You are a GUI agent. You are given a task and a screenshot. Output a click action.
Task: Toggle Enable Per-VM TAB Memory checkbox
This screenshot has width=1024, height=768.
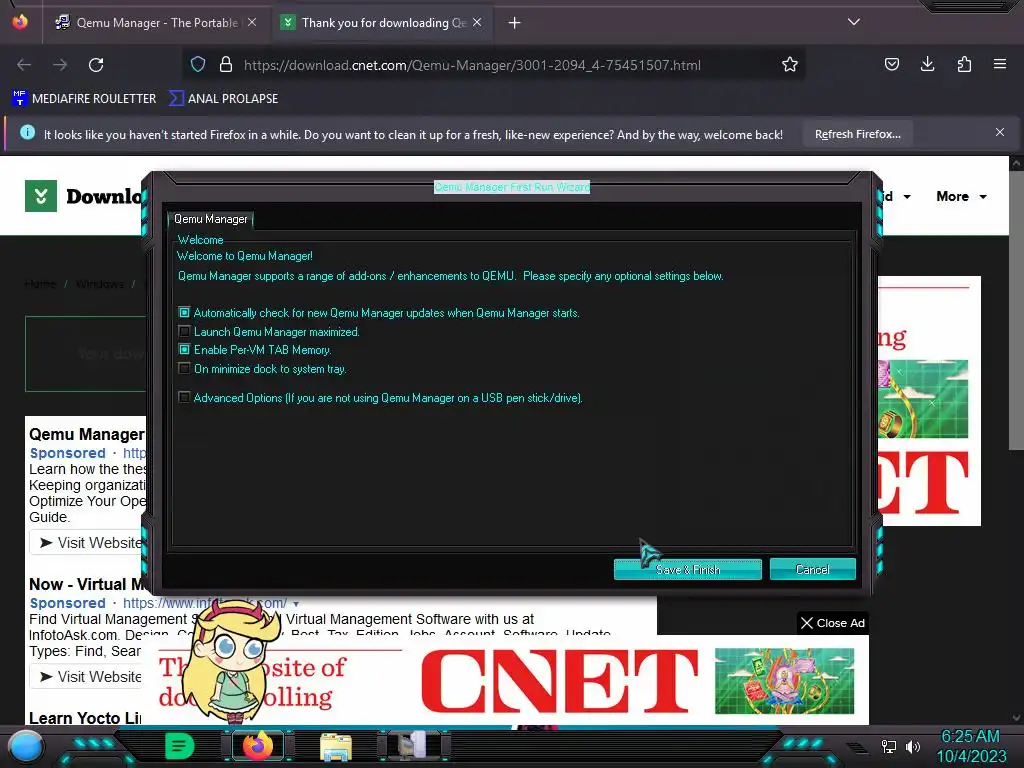(x=184, y=350)
